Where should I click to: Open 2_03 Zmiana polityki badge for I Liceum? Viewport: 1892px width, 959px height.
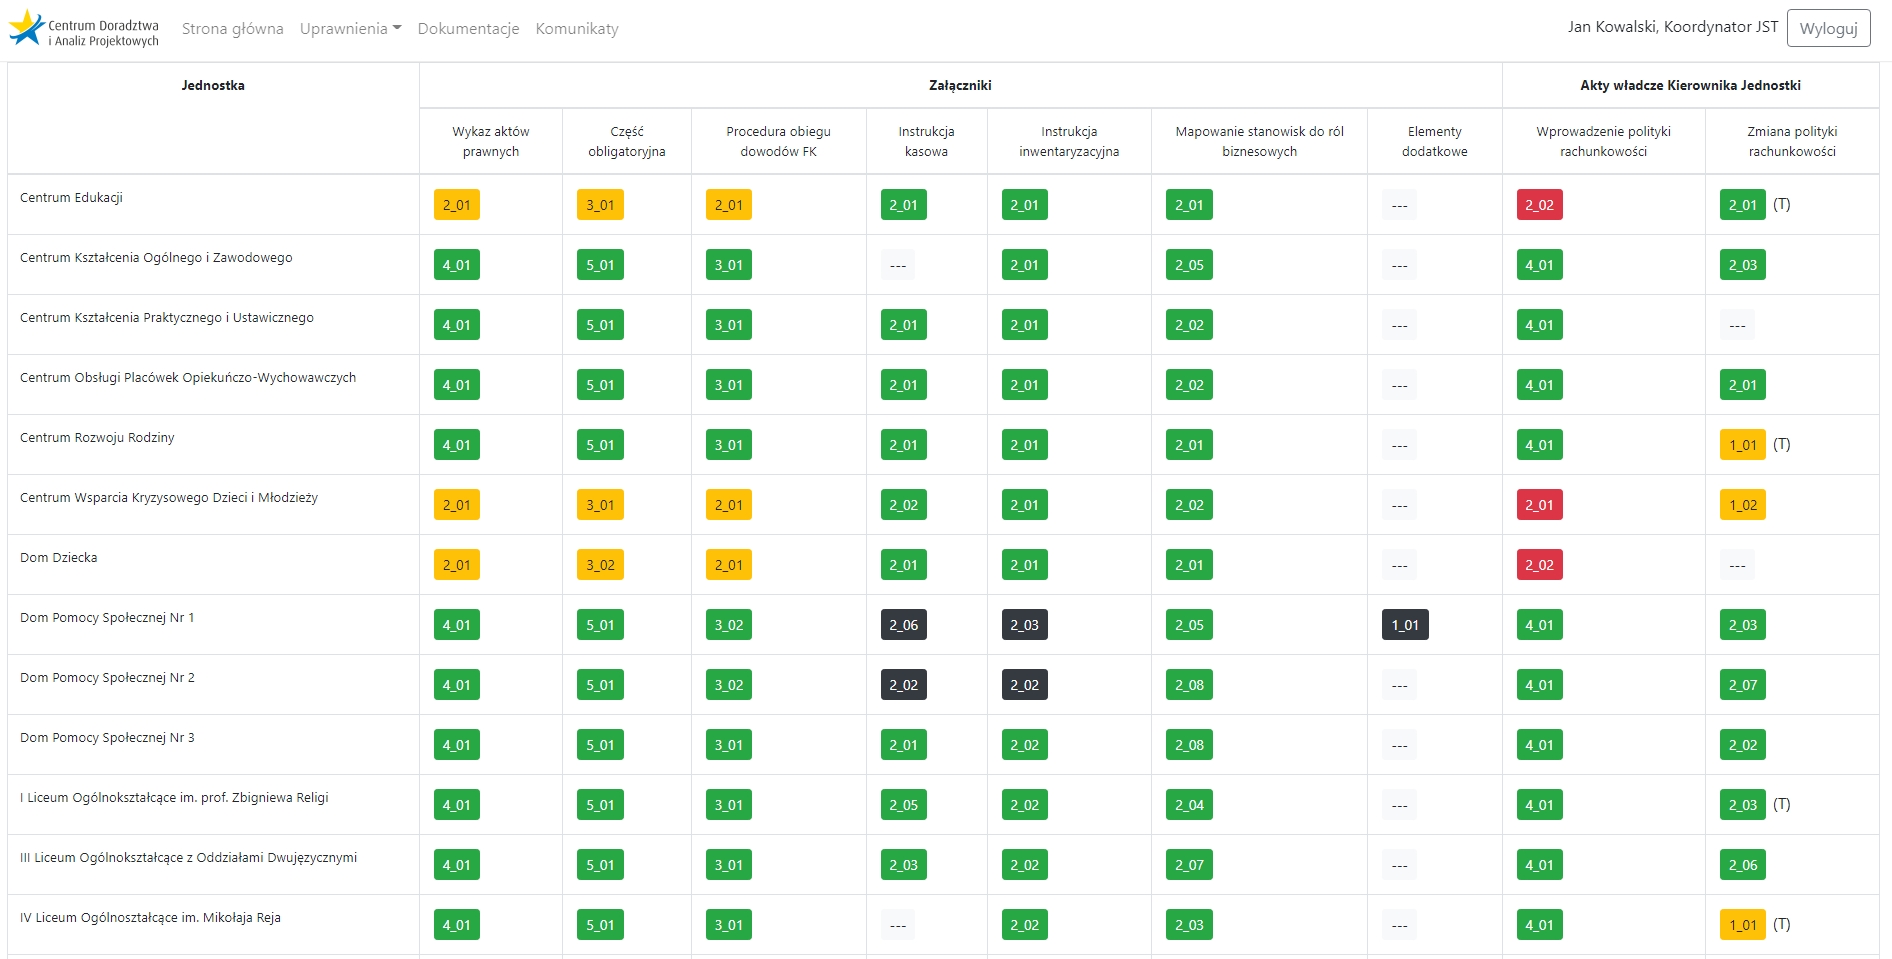[1743, 805]
